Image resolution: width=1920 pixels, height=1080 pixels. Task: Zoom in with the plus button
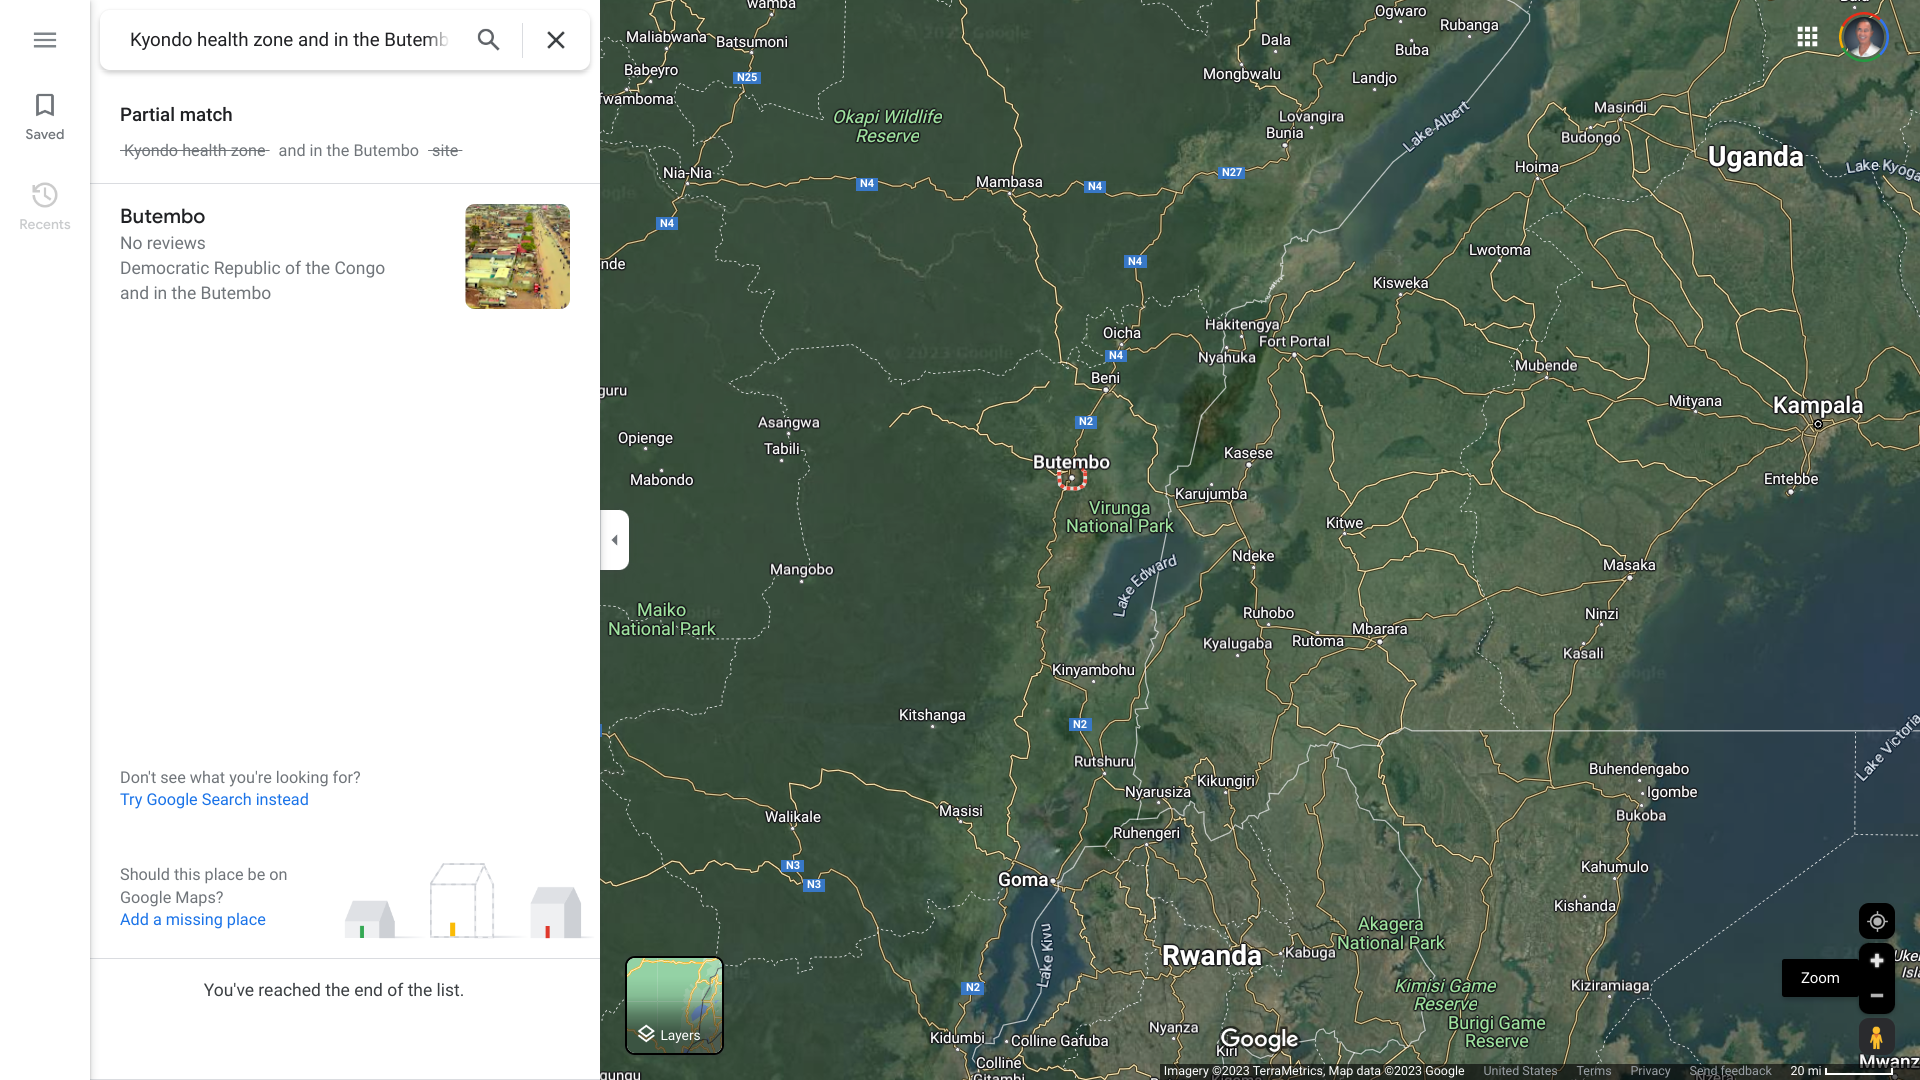coord(1877,961)
